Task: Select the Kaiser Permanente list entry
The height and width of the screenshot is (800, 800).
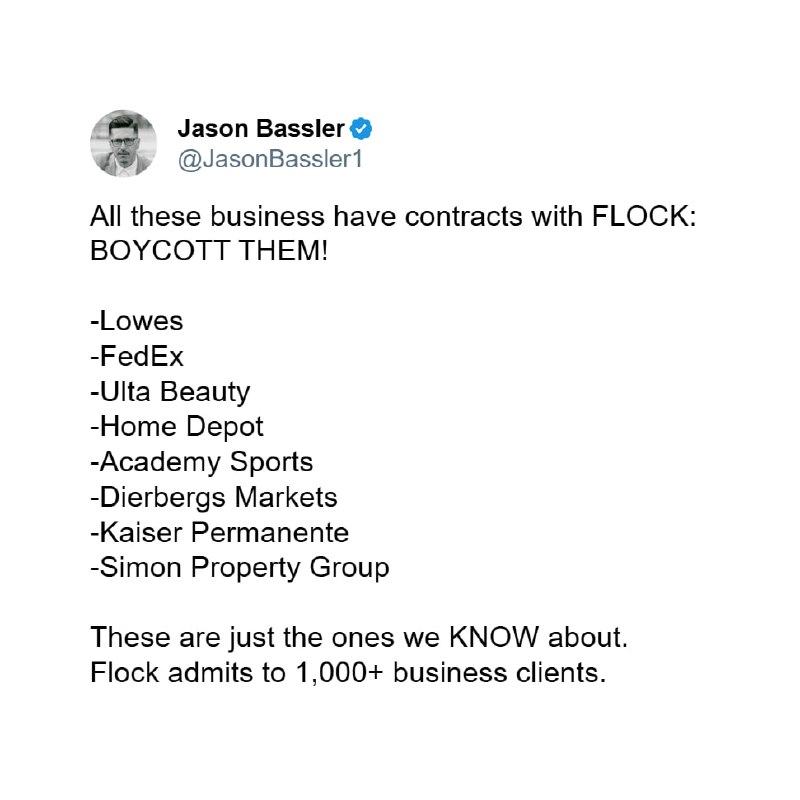Action: point(219,532)
